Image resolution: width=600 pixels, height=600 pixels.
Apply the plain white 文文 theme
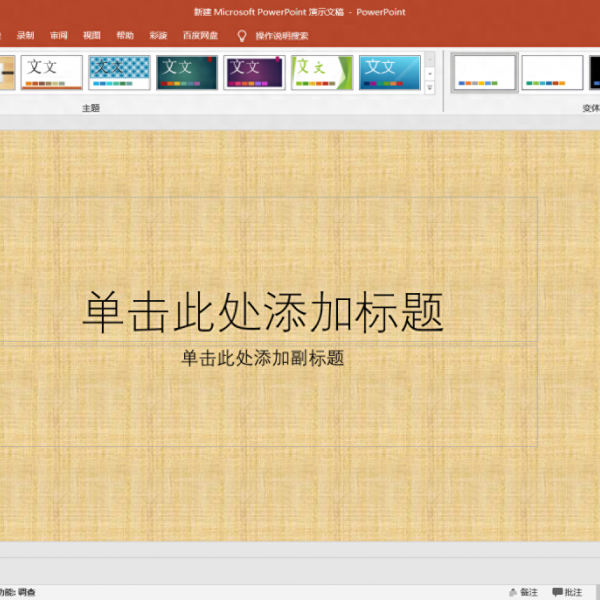point(52,72)
